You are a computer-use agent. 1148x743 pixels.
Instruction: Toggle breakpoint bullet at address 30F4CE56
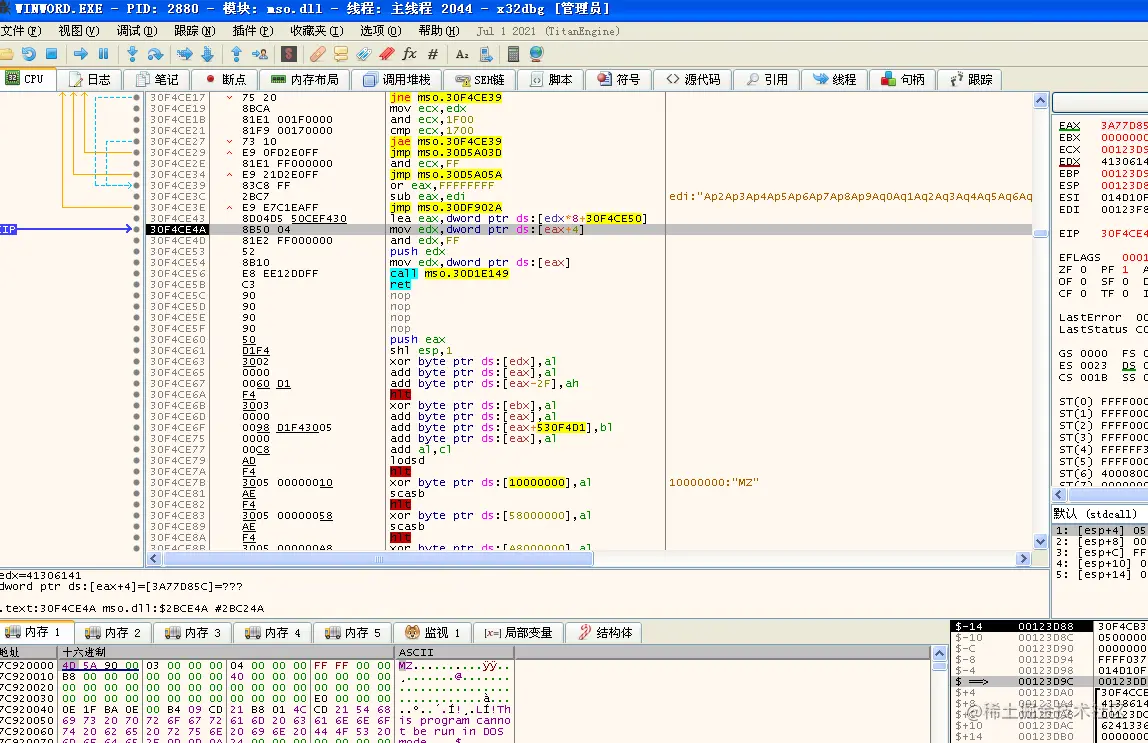pyautogui.click(x=137, y=273)
